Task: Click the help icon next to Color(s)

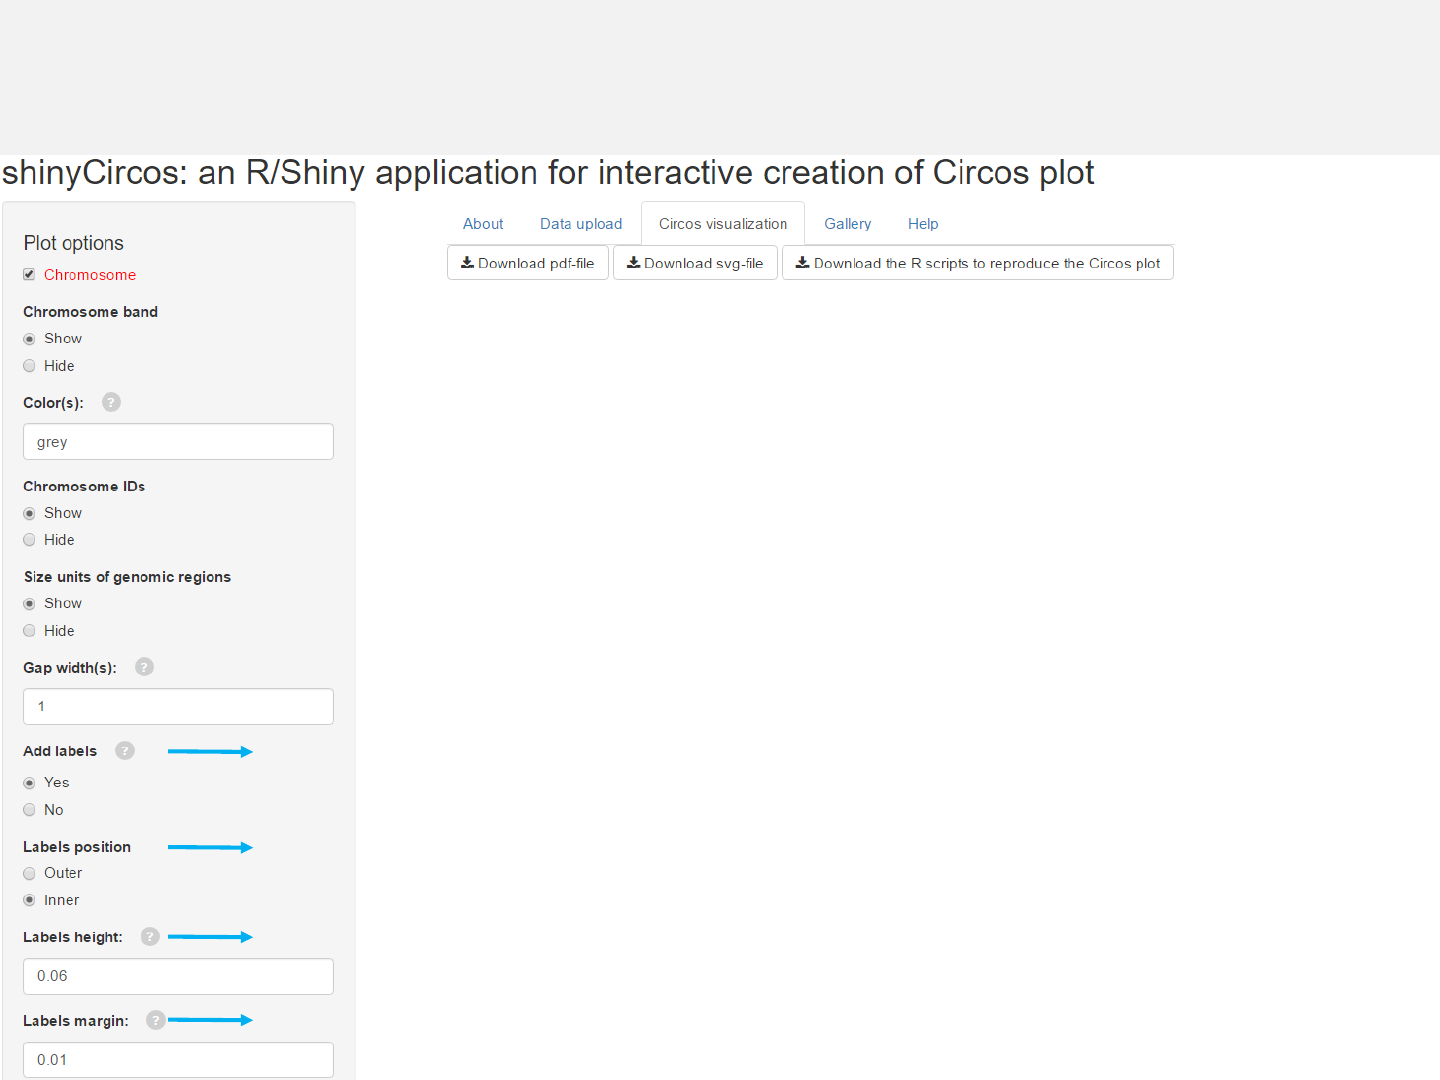Action: 111,402
